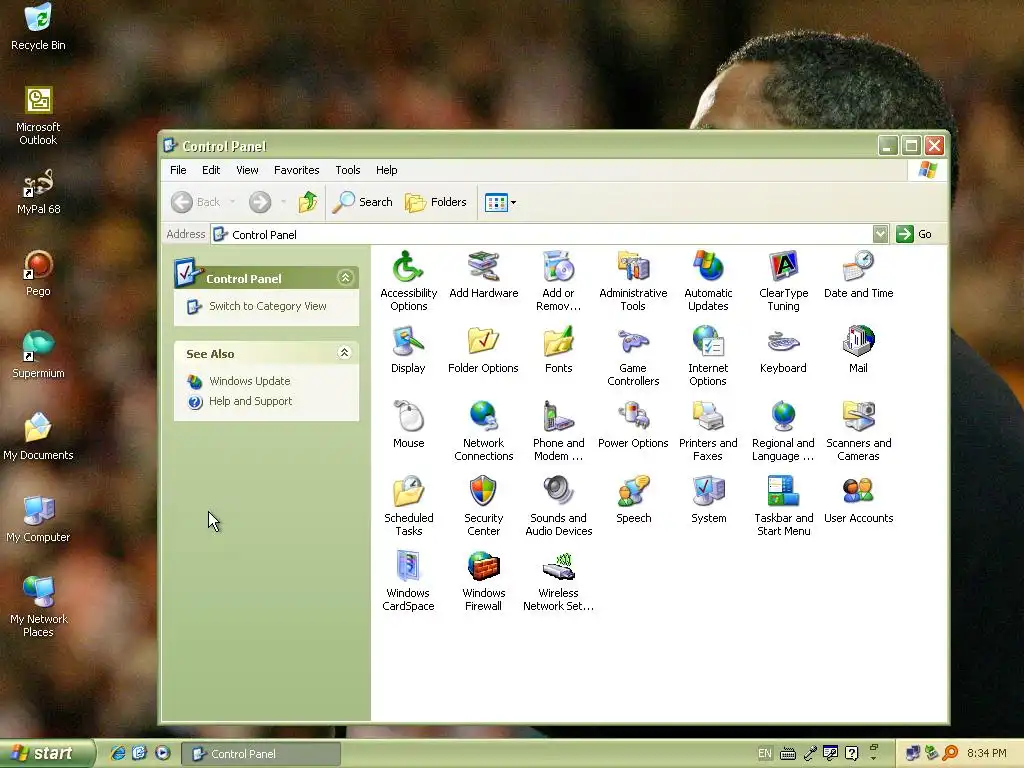
Task: Click the EN language bar indicator
Action: (765, 754)
